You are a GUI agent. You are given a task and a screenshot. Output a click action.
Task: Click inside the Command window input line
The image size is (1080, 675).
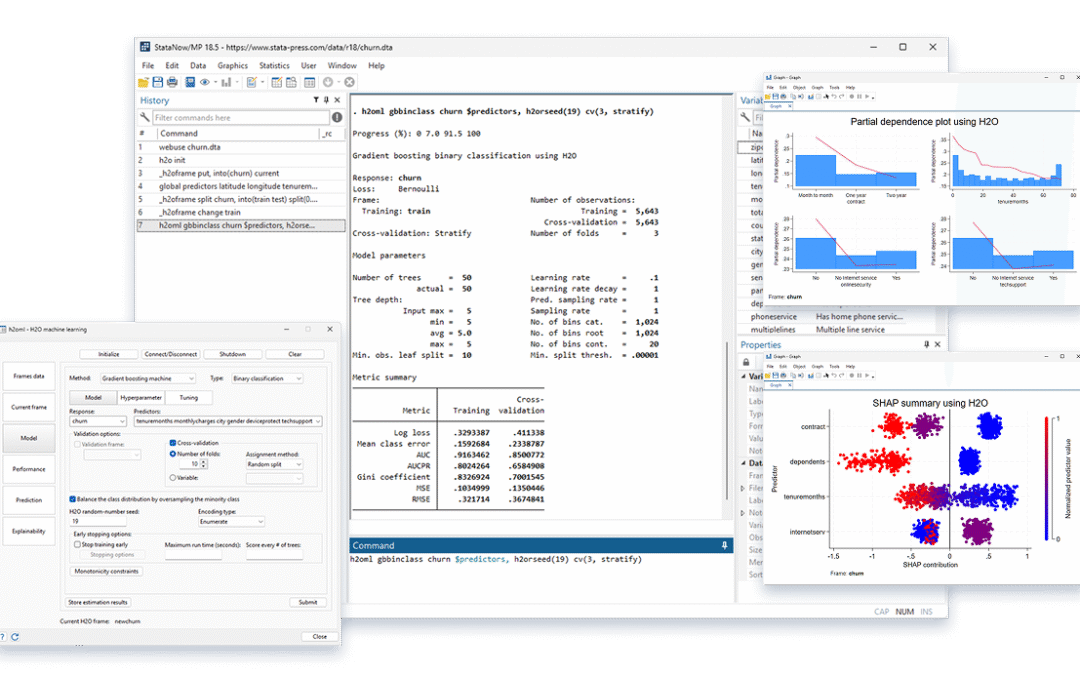pyautogui.click(x=541, y=559)
